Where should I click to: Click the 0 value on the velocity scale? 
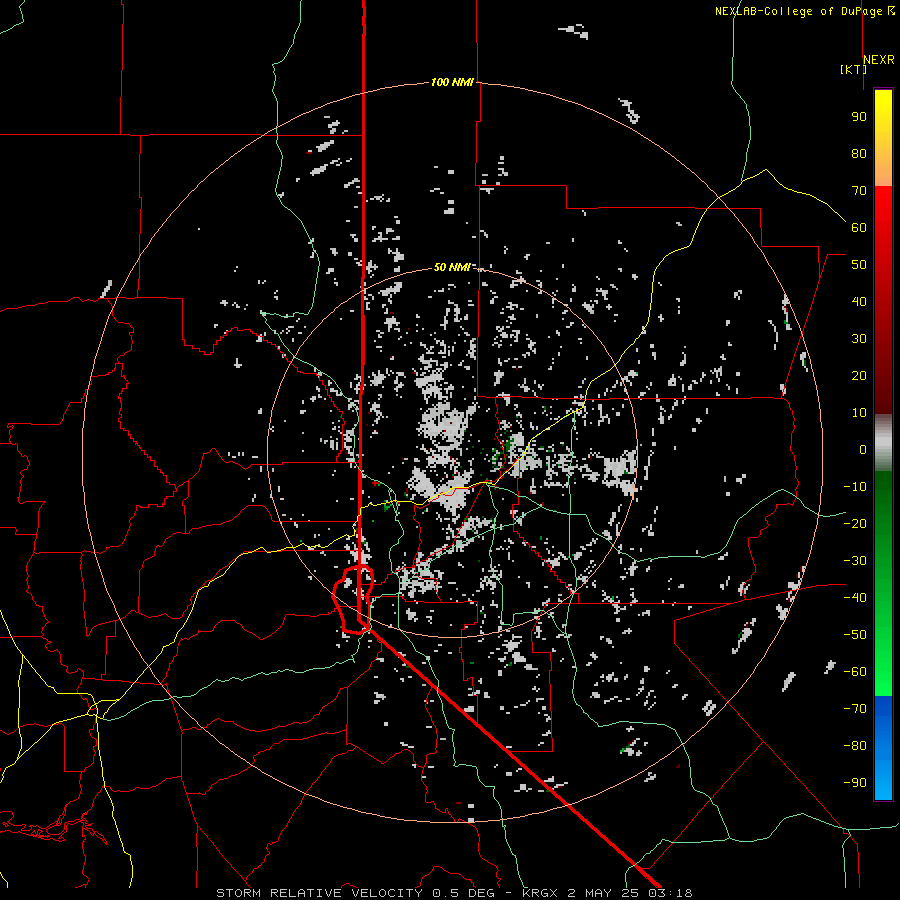[863, 449]
